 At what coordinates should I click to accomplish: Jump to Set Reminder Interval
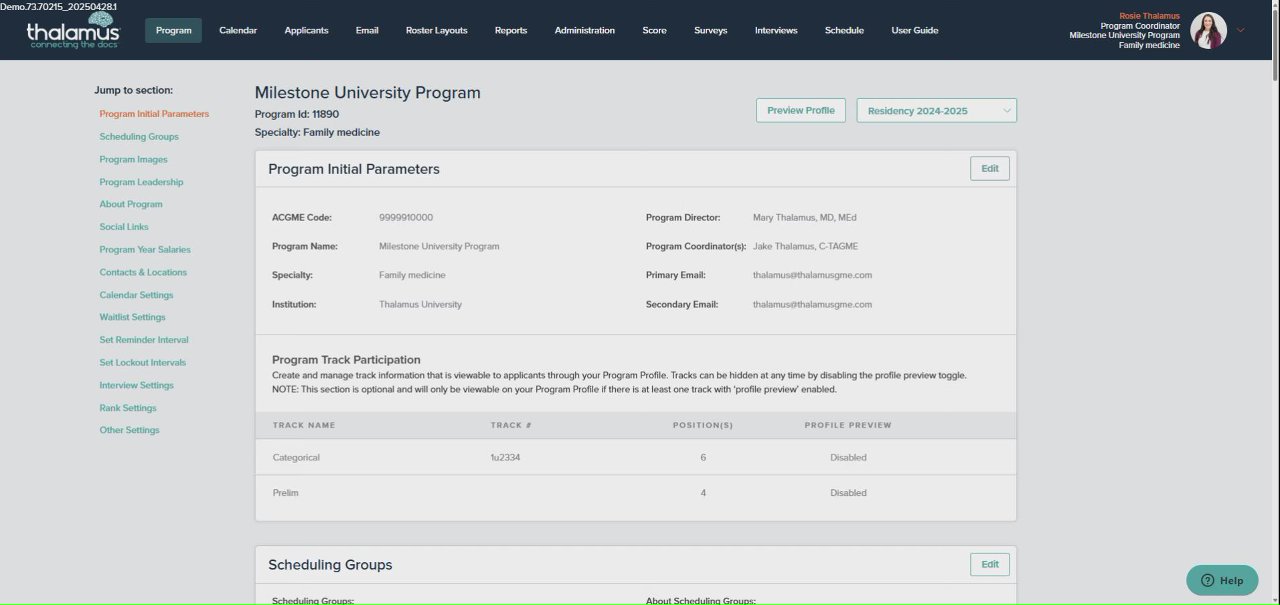pos(144,340)
